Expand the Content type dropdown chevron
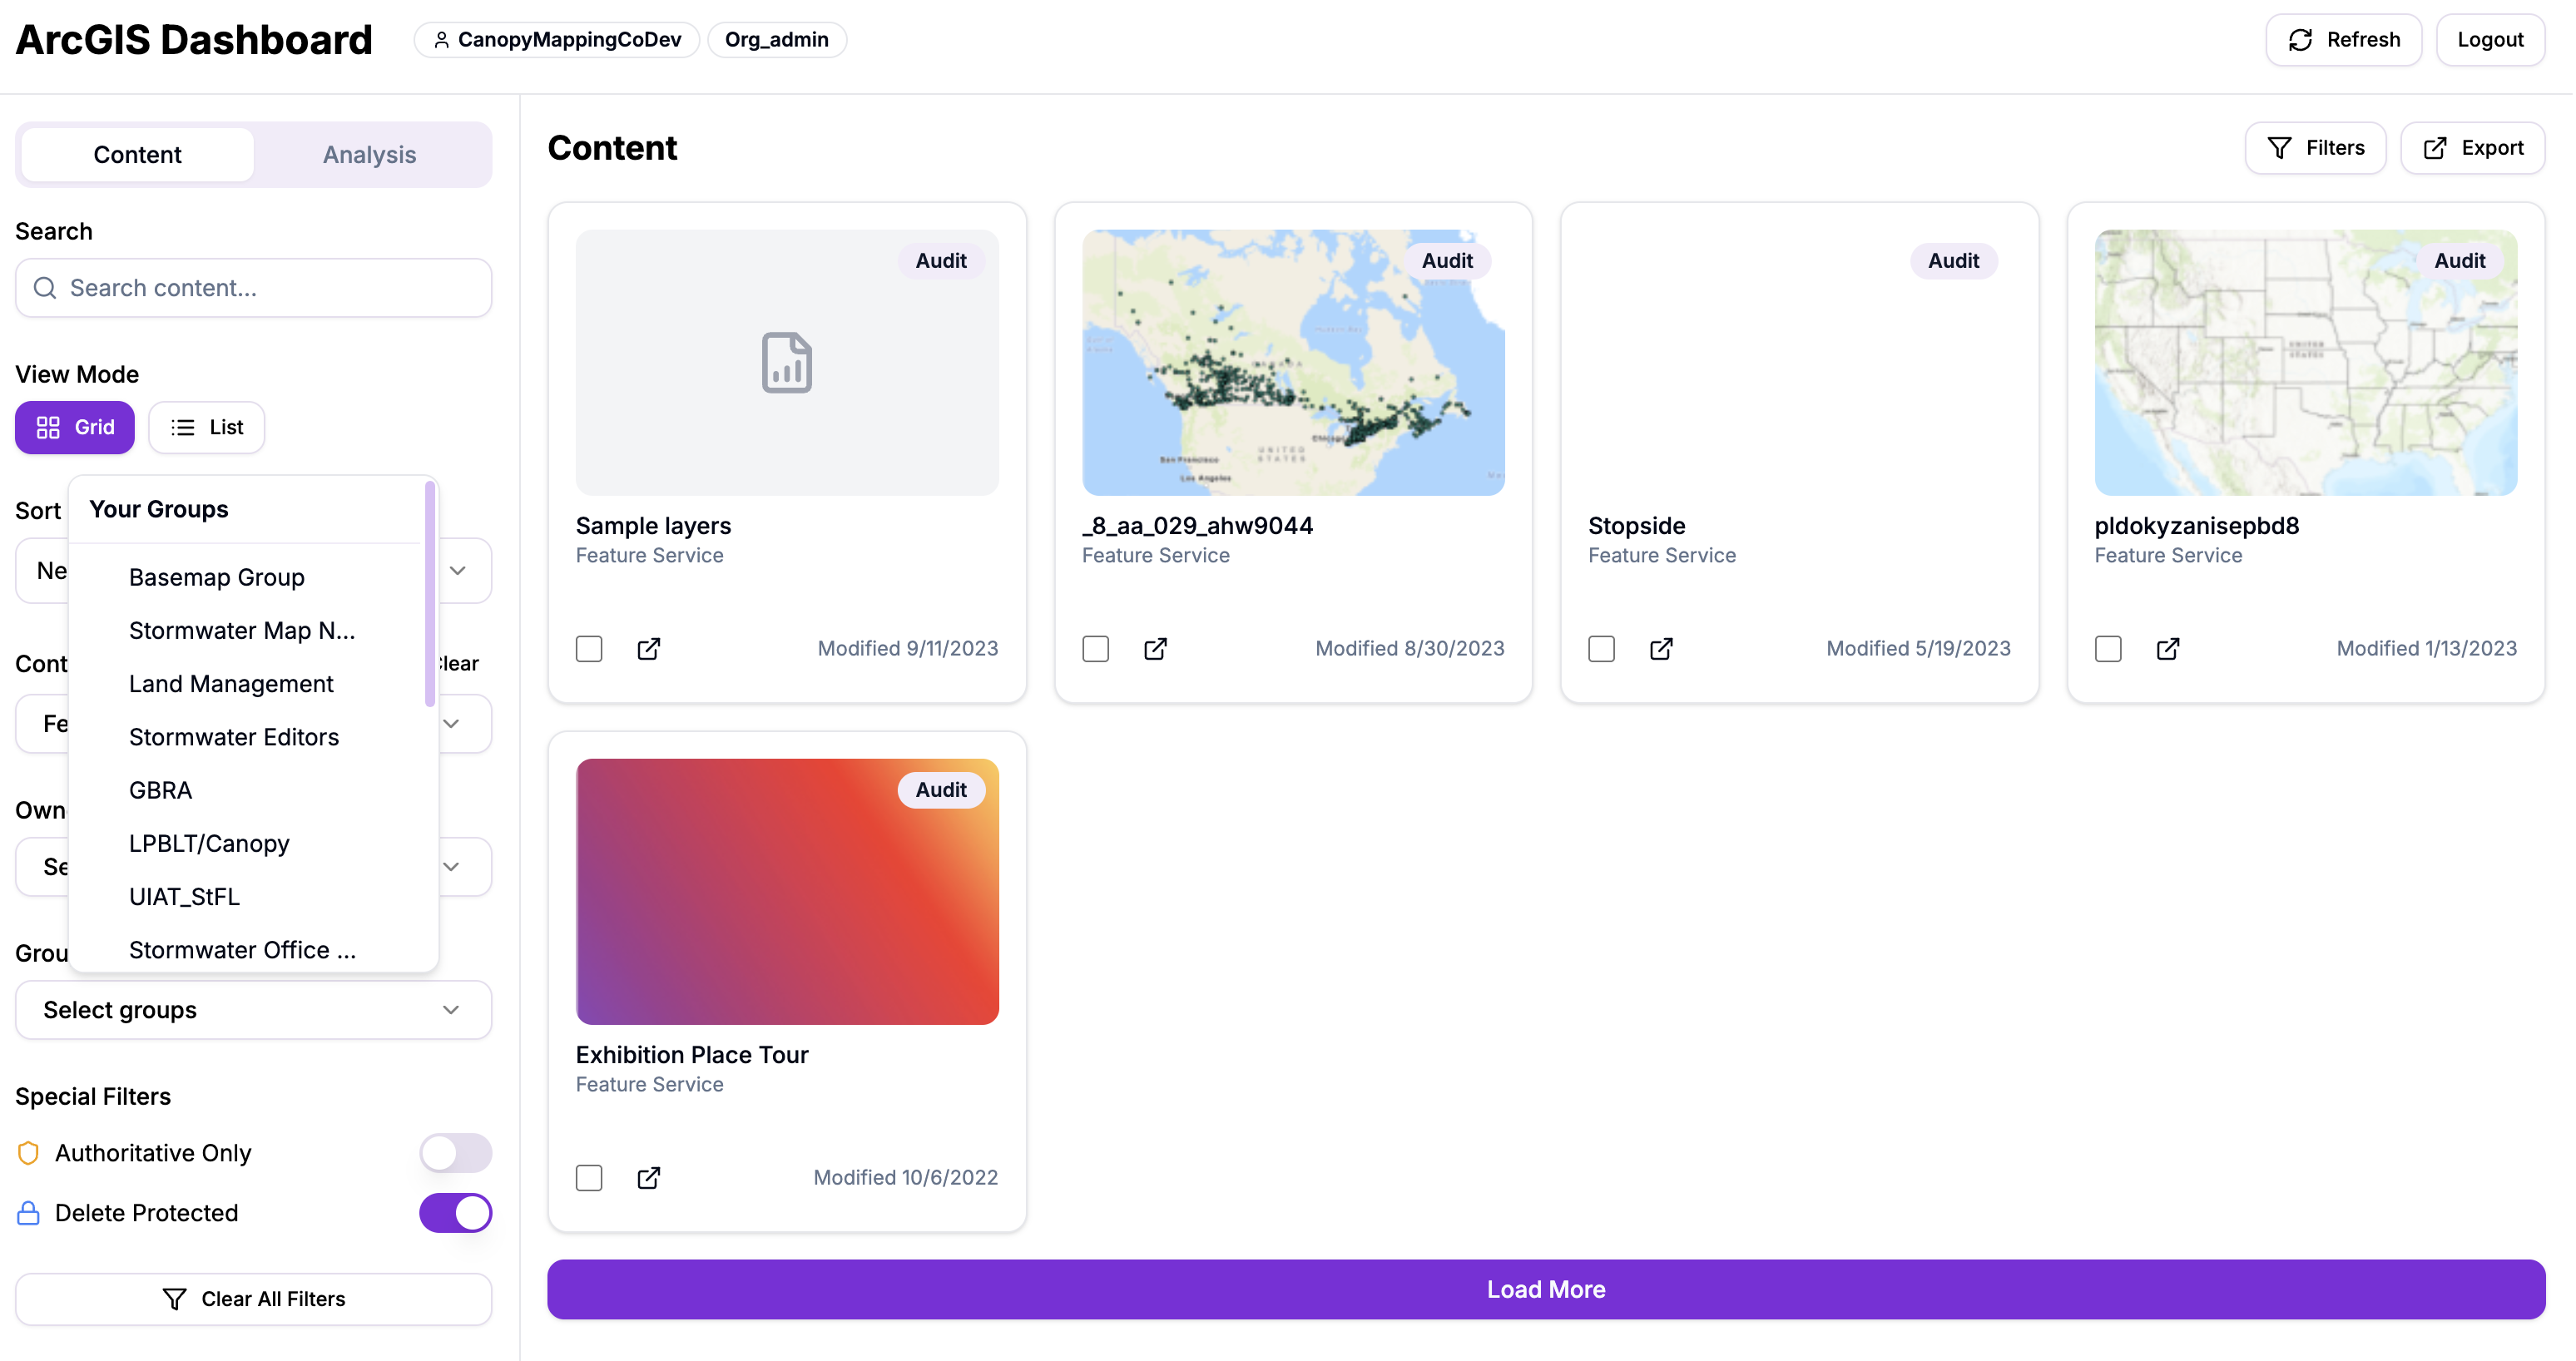This screenshot has width=2576, height=1361. click(x=452, y=724)
